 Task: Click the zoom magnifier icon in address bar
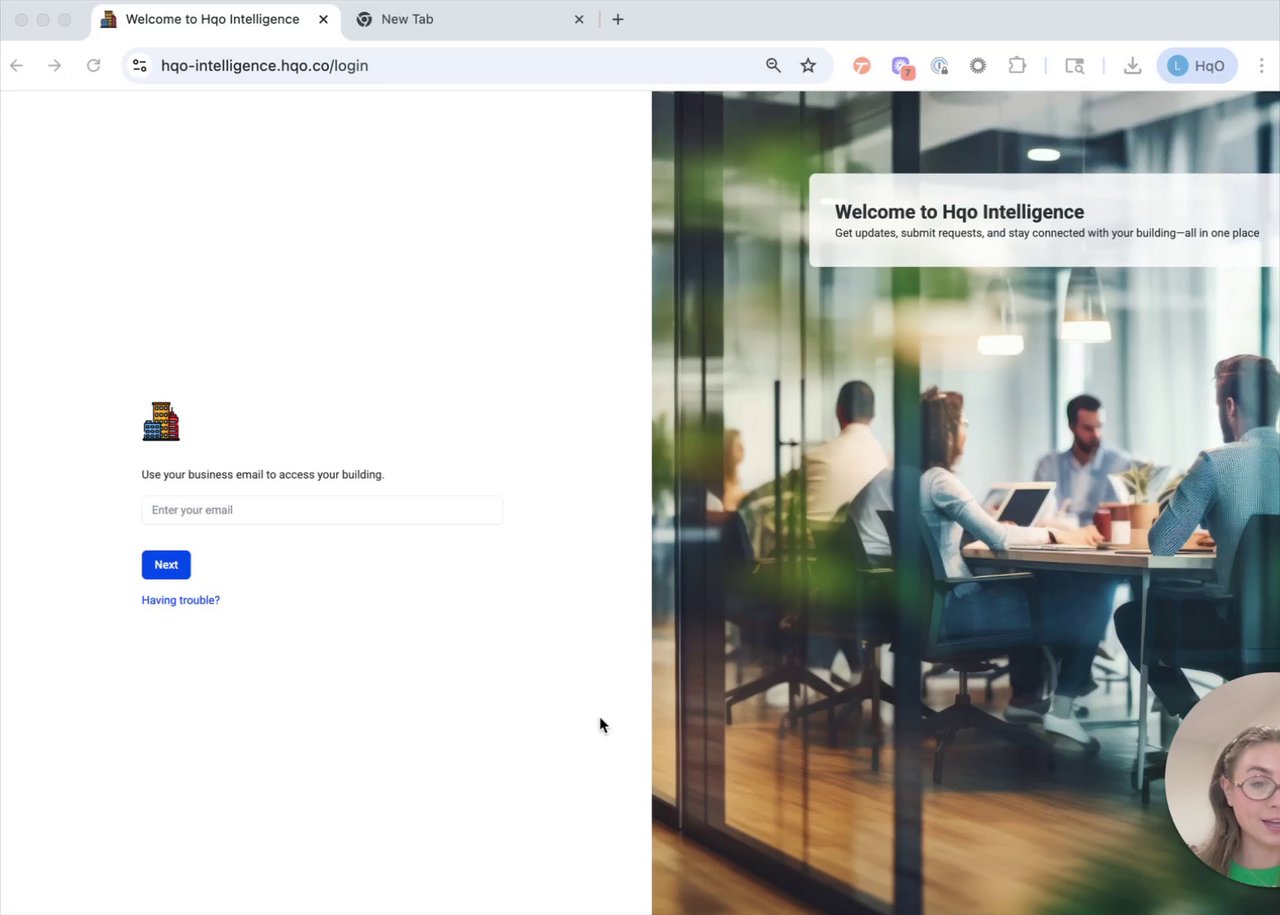click(x=773, y=65)
